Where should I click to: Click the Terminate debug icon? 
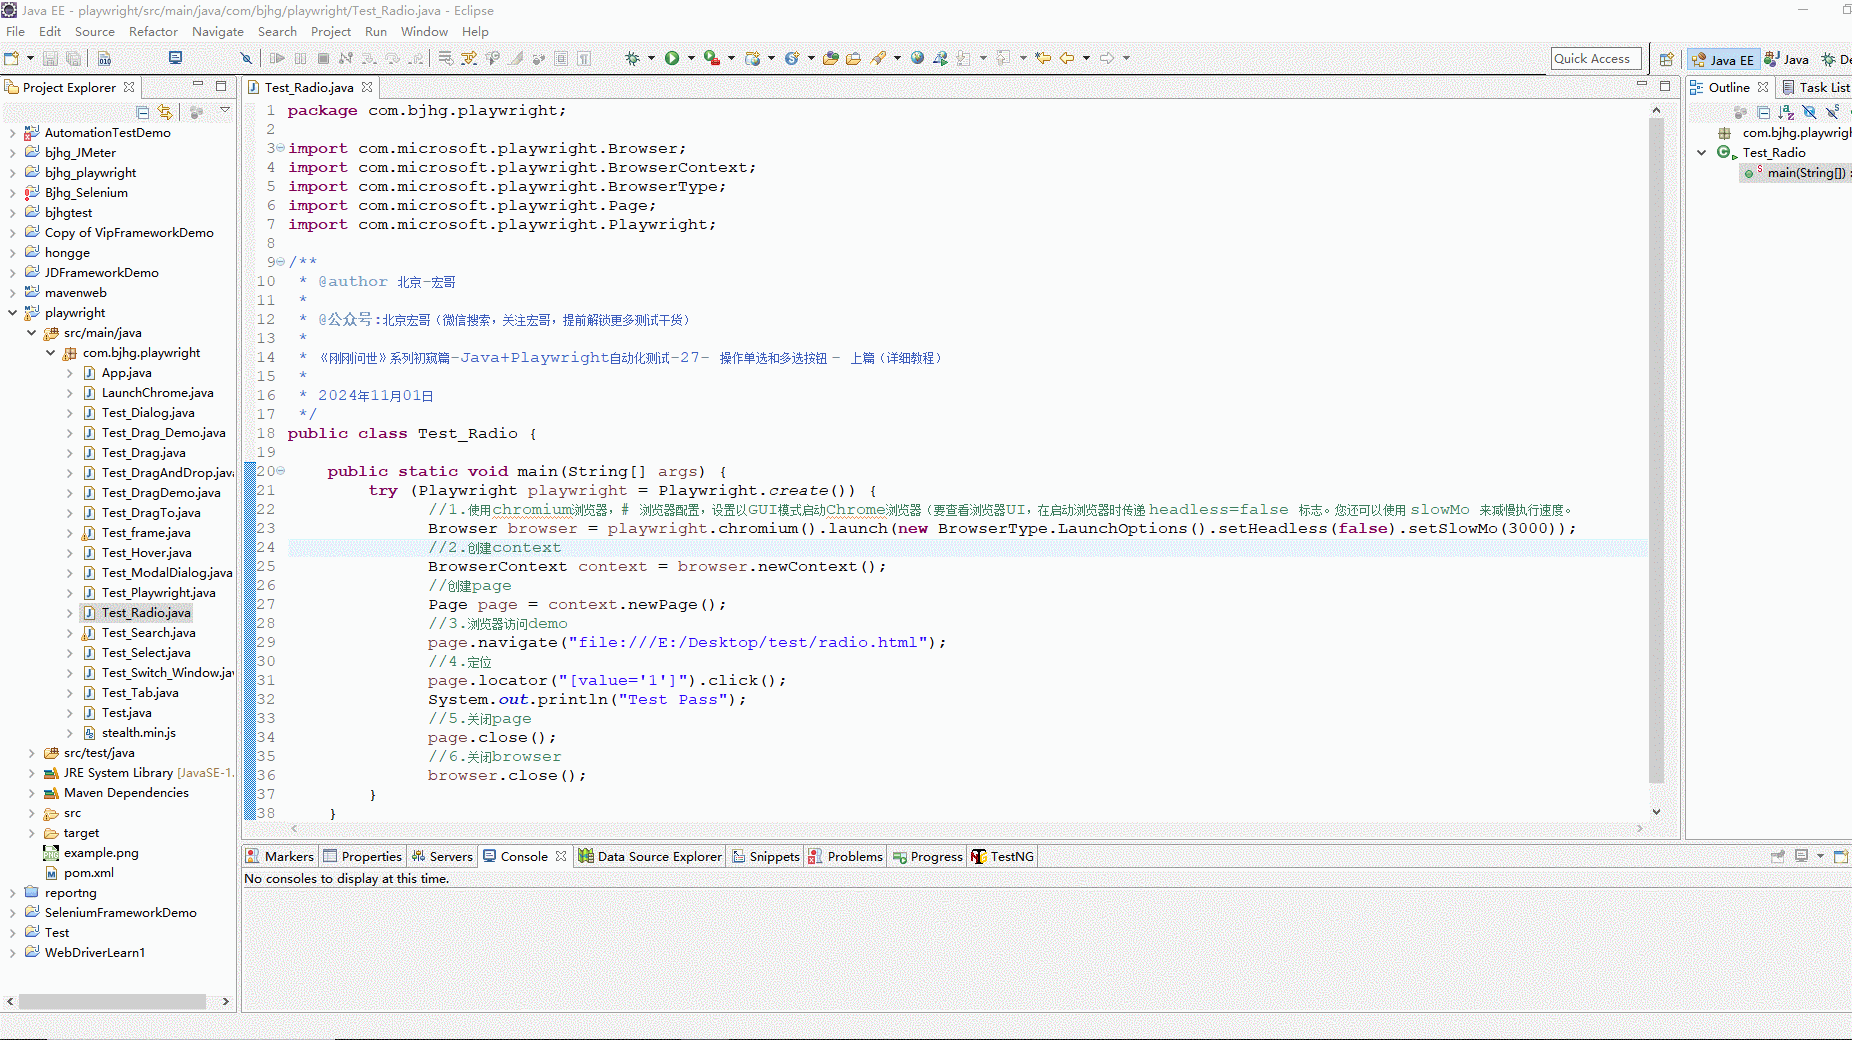pos(323,58)
